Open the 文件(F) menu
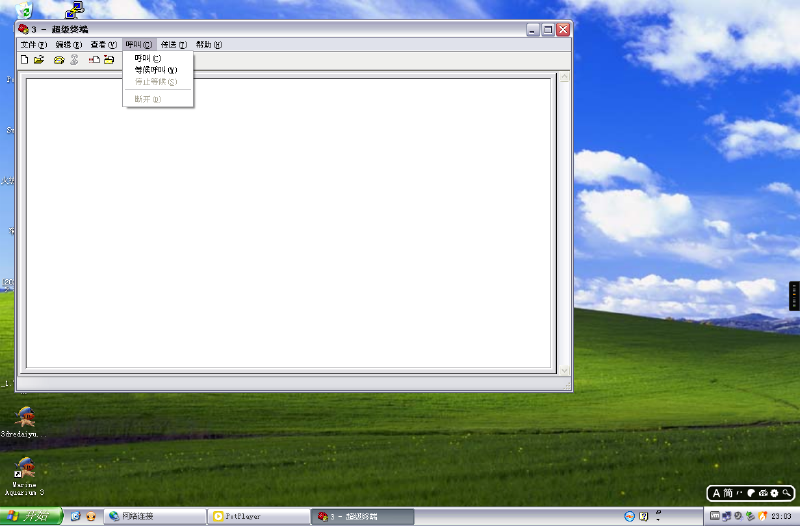Viewport: 800px width, 526px height. [x=33, y=45]
